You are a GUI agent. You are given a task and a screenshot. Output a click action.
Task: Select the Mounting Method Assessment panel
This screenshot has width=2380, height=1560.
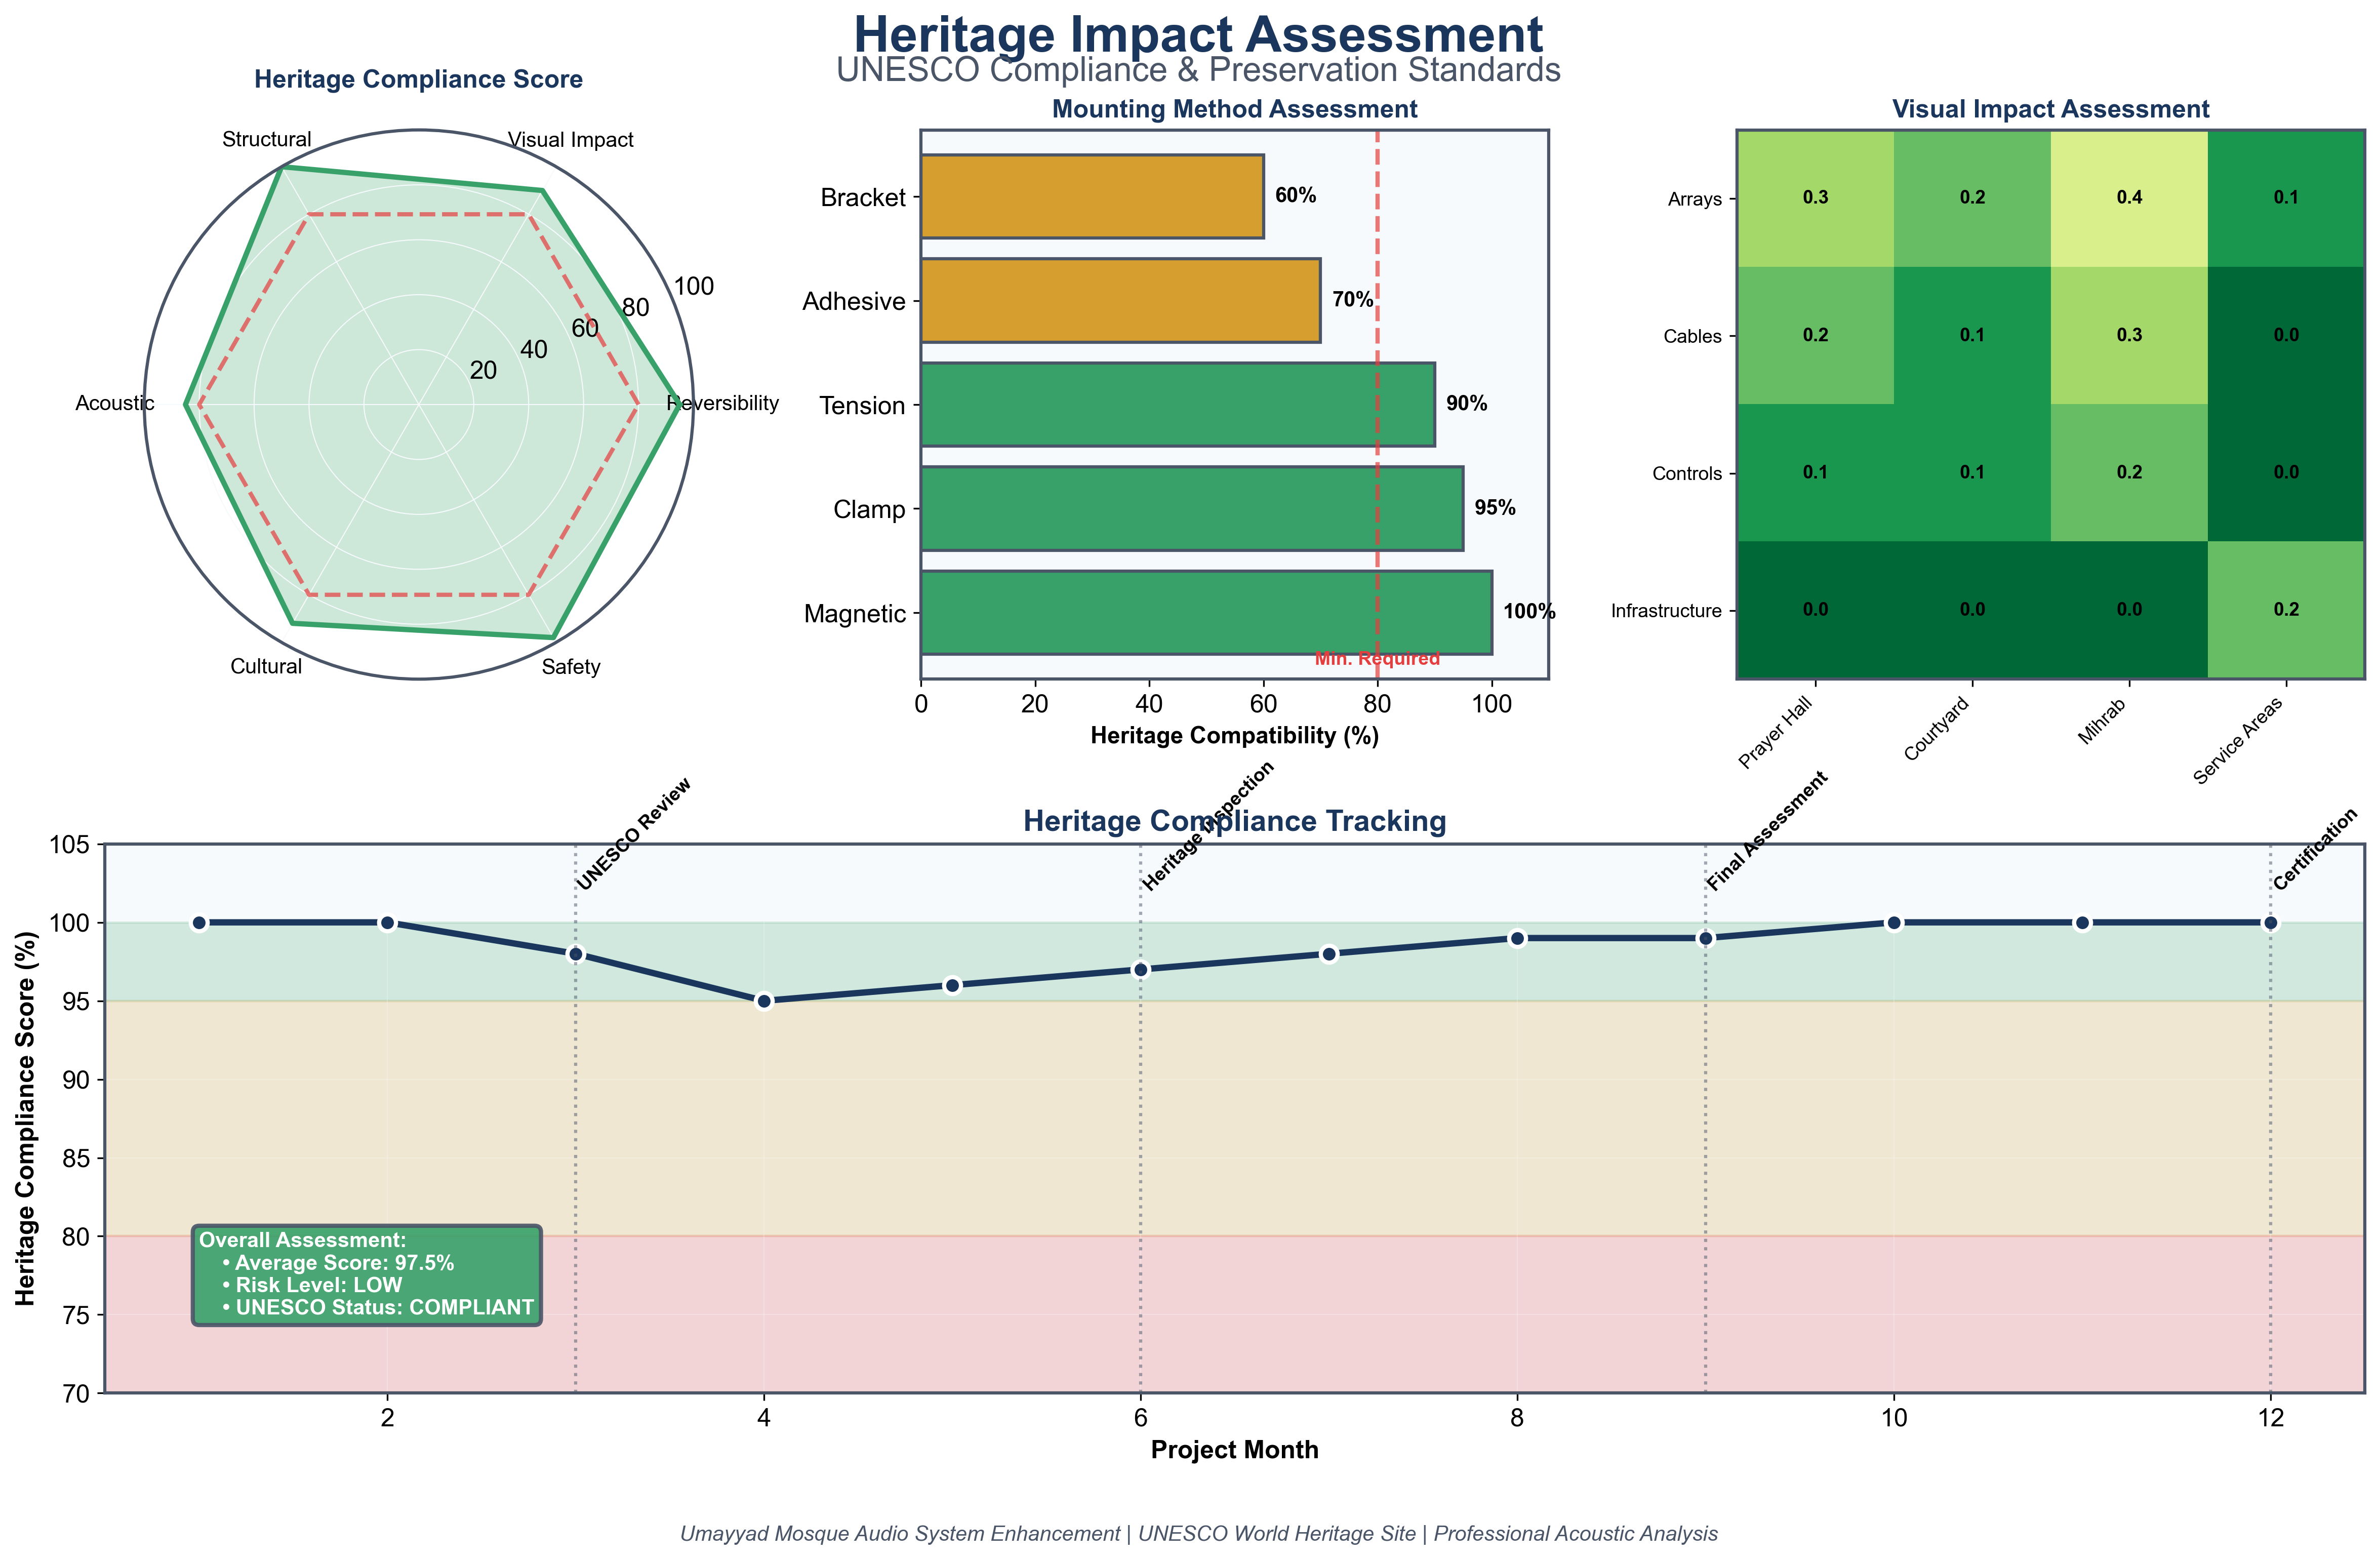[x=1234, y=109]
